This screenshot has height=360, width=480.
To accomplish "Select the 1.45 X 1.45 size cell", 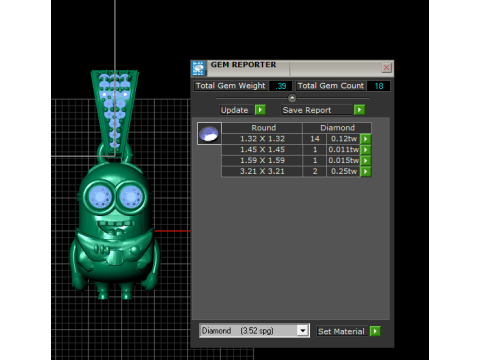I will 262,150.
